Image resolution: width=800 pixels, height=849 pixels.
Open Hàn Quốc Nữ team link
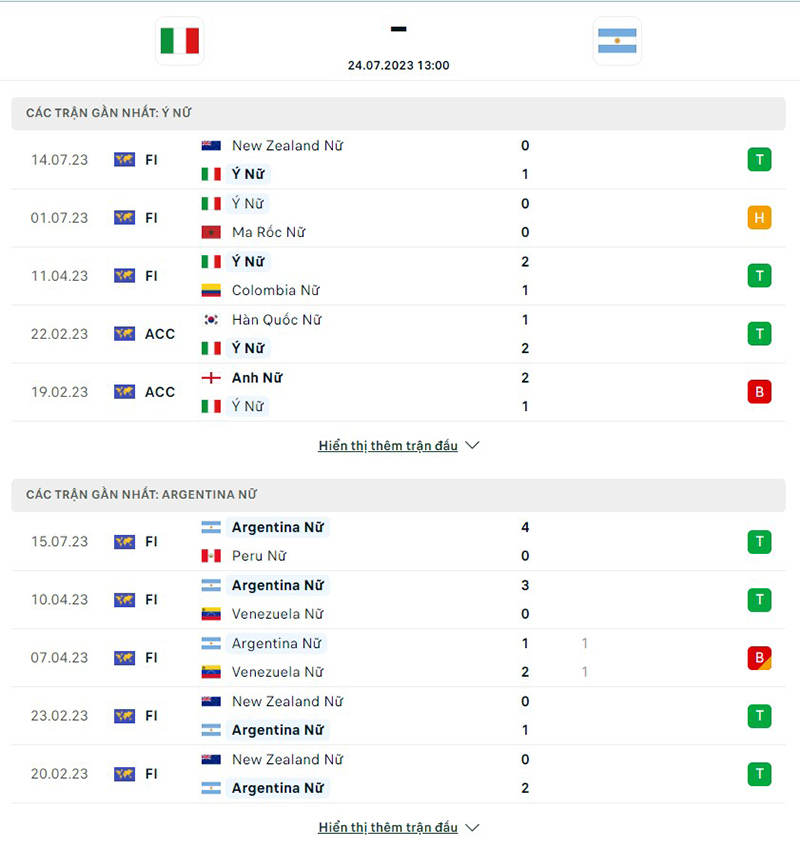pos(277,320)
